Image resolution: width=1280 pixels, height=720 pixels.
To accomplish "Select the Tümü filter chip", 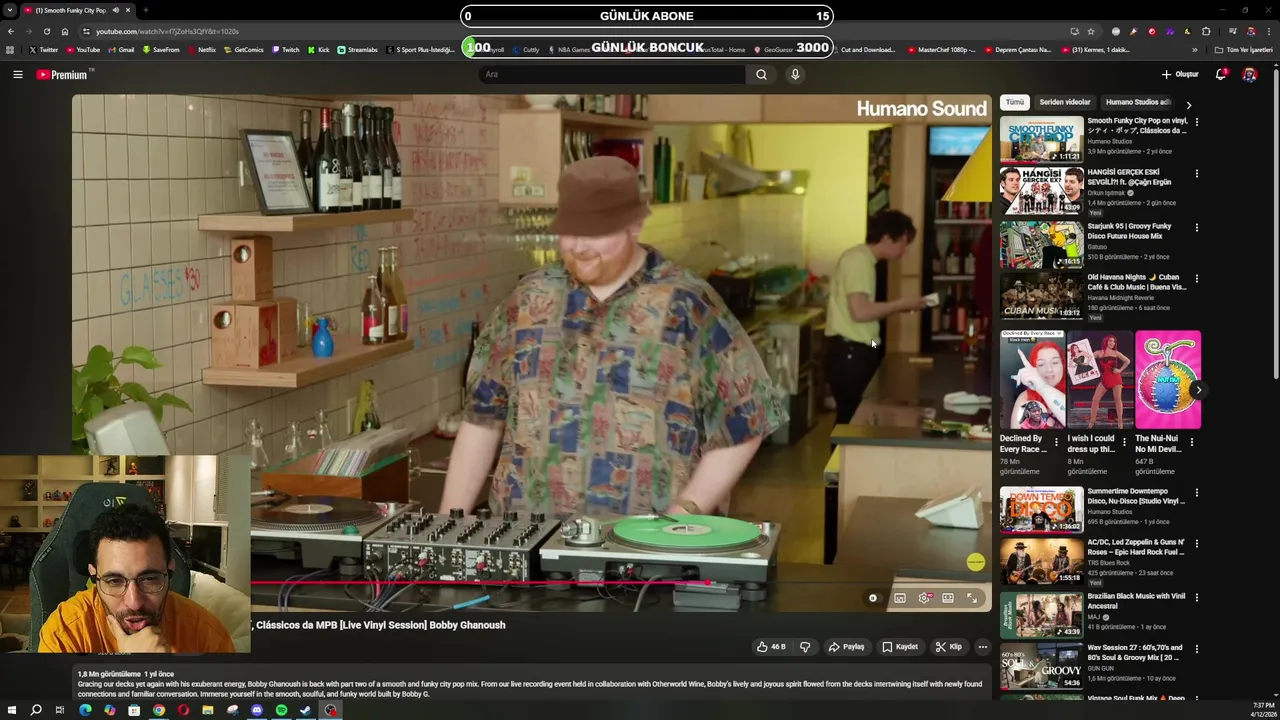I will point(1015,102).
